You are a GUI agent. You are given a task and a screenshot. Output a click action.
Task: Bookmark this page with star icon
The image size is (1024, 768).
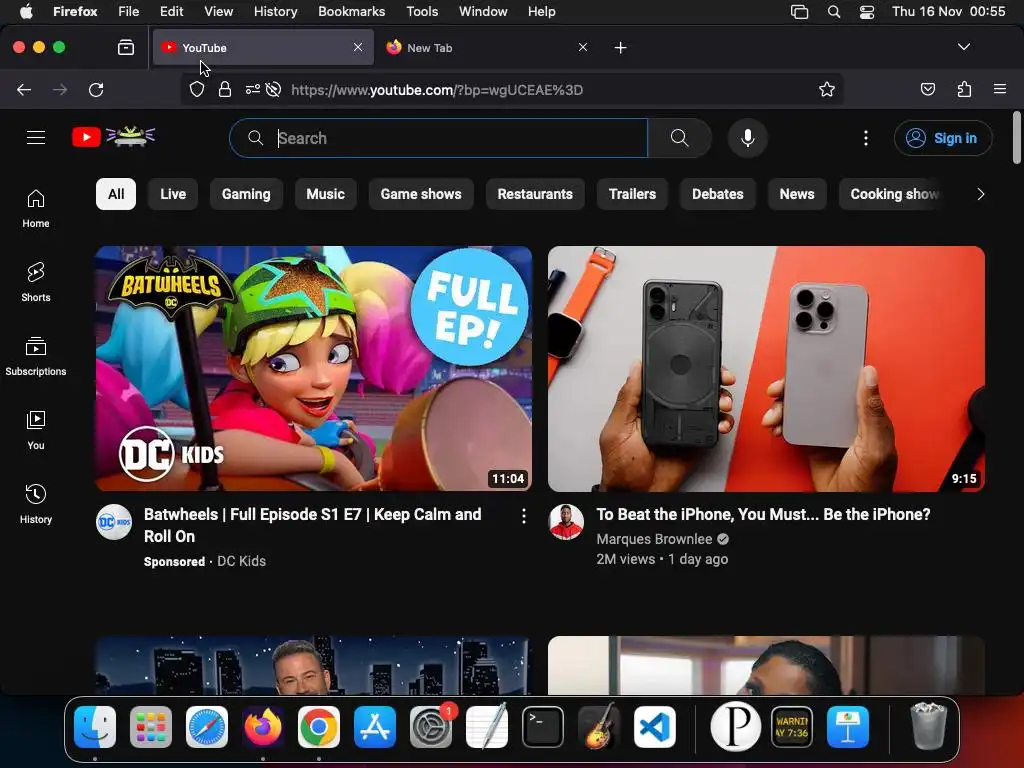(827, 89)
